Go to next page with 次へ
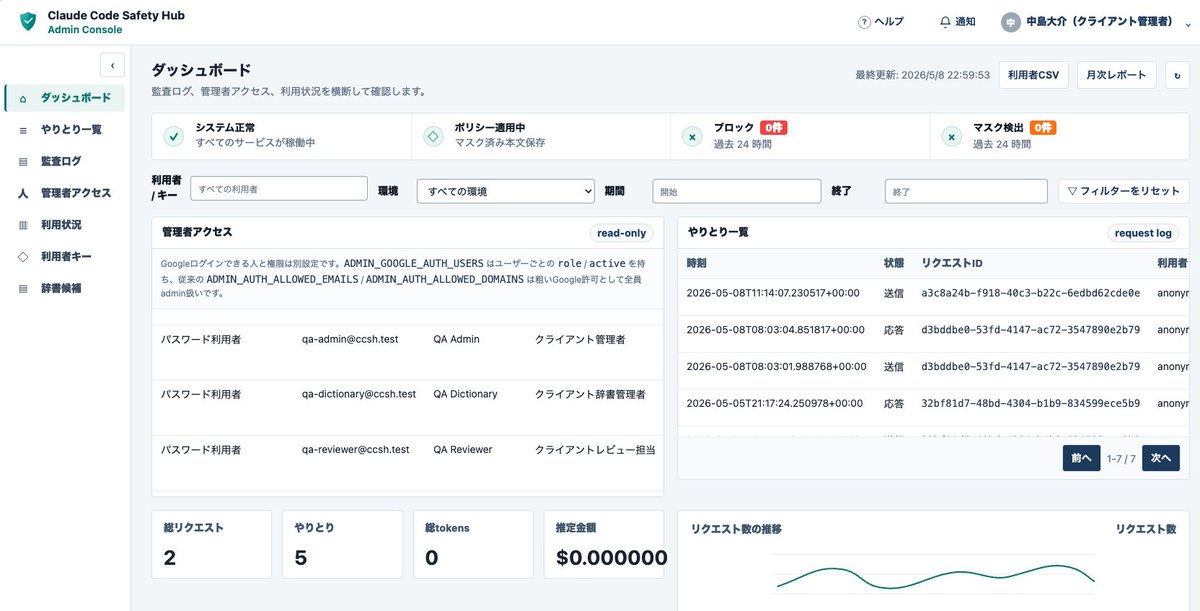This screenshot has width=1200, height=611. (x=1160, y=458)
